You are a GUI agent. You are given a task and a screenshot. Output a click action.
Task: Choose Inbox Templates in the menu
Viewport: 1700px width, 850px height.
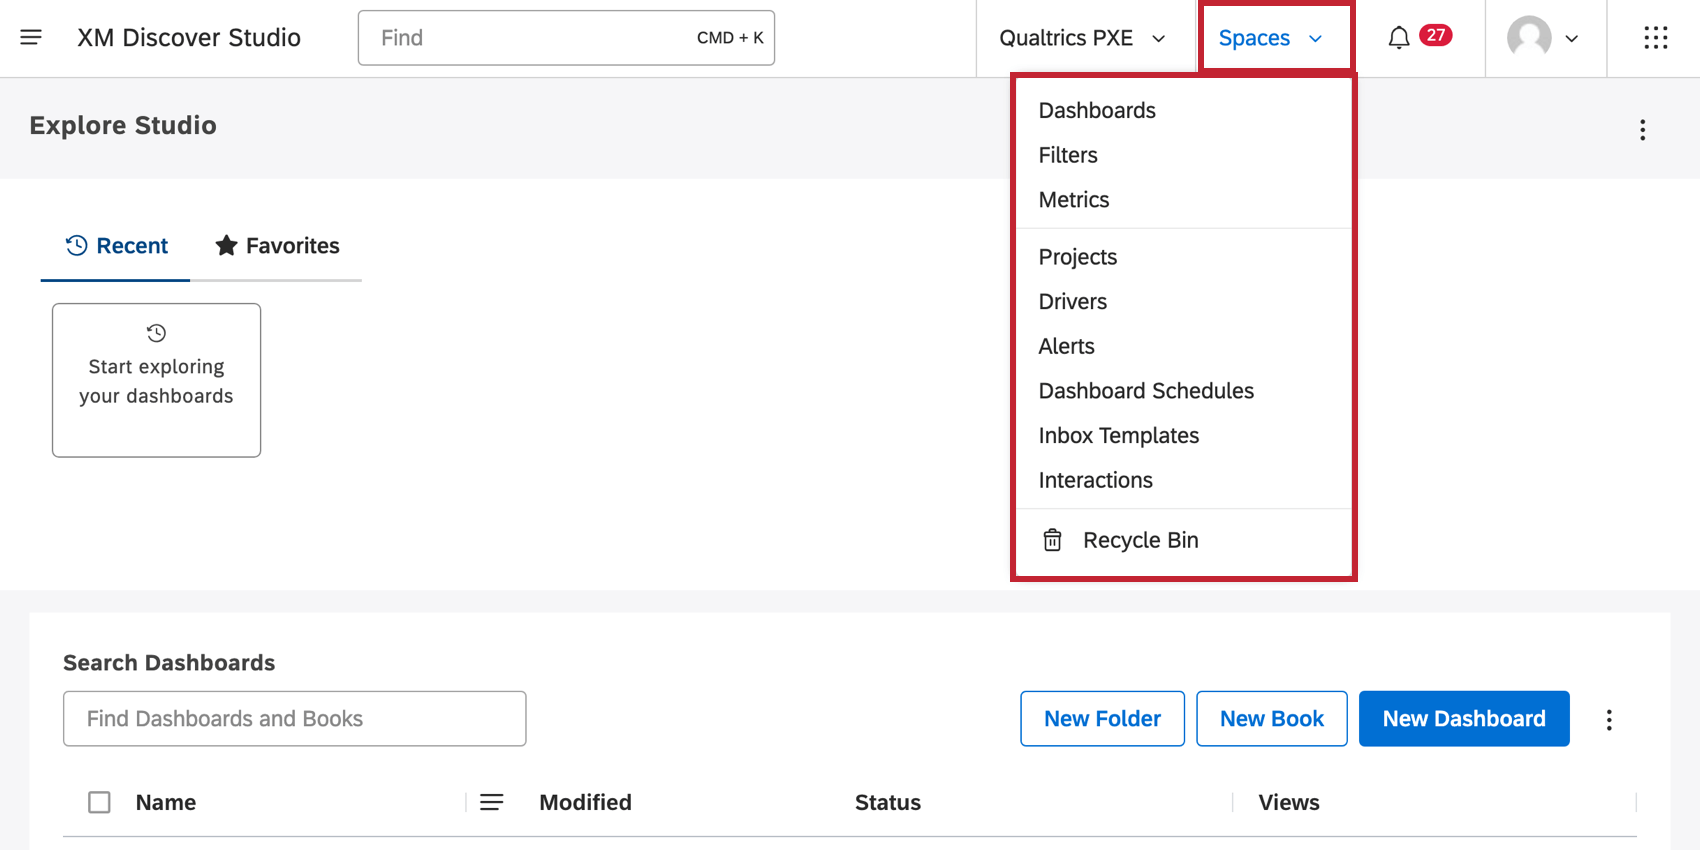[x=1118, y=436]
